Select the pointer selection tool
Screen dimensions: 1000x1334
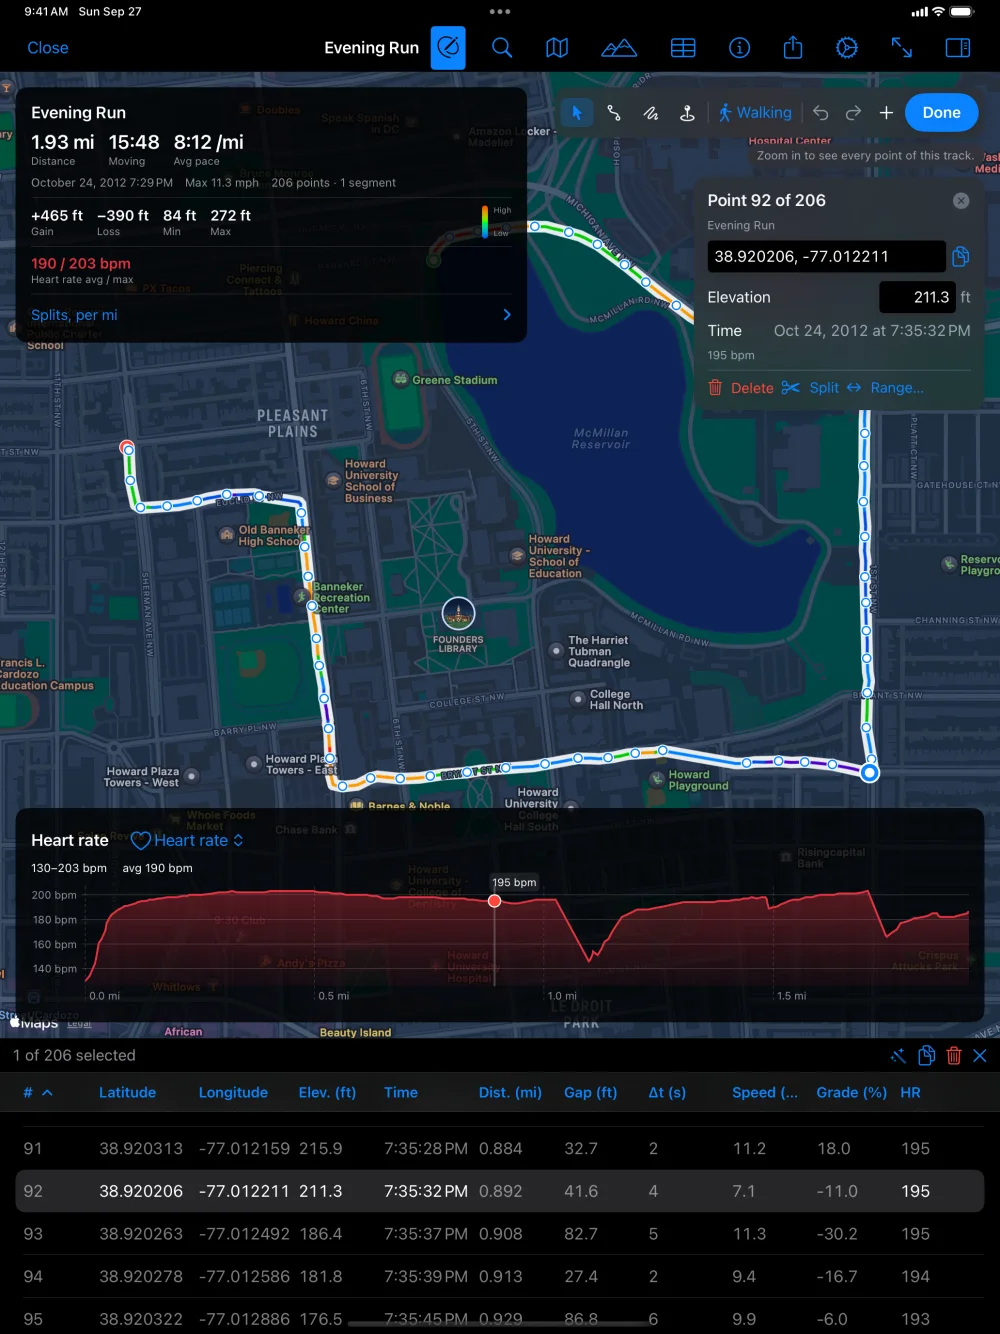point(577,113)
